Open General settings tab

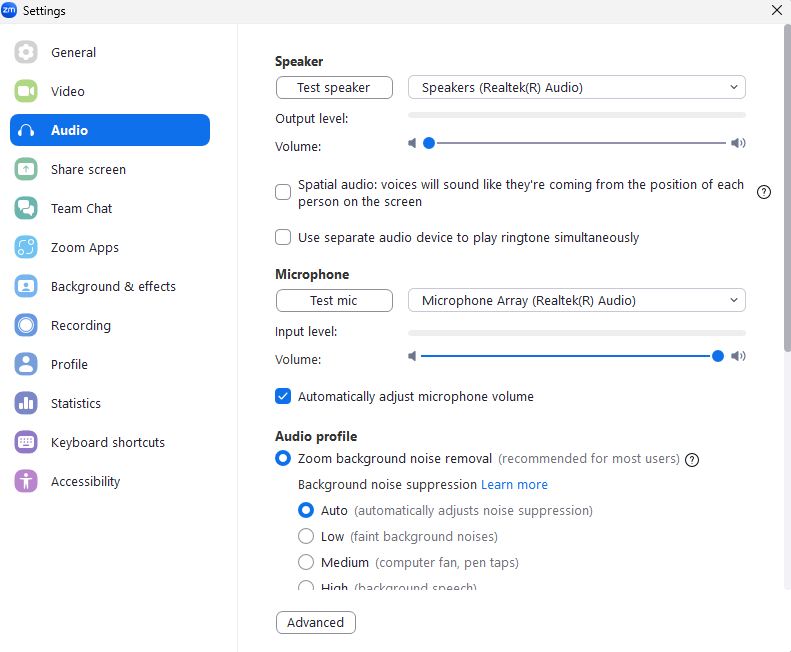tap(110, 52)
